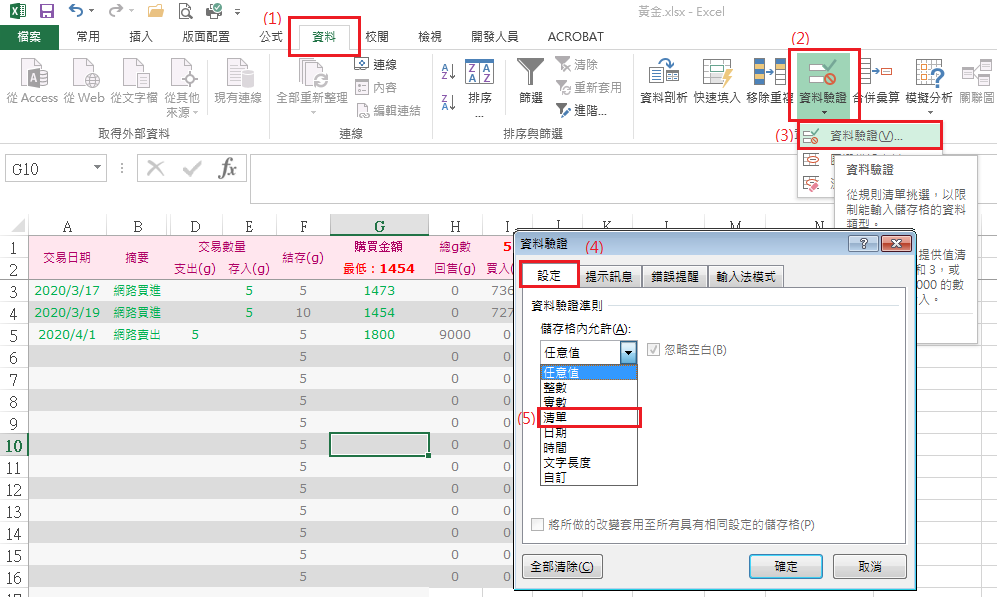Open the File tab
997x597 pixels.
[29, 37]
